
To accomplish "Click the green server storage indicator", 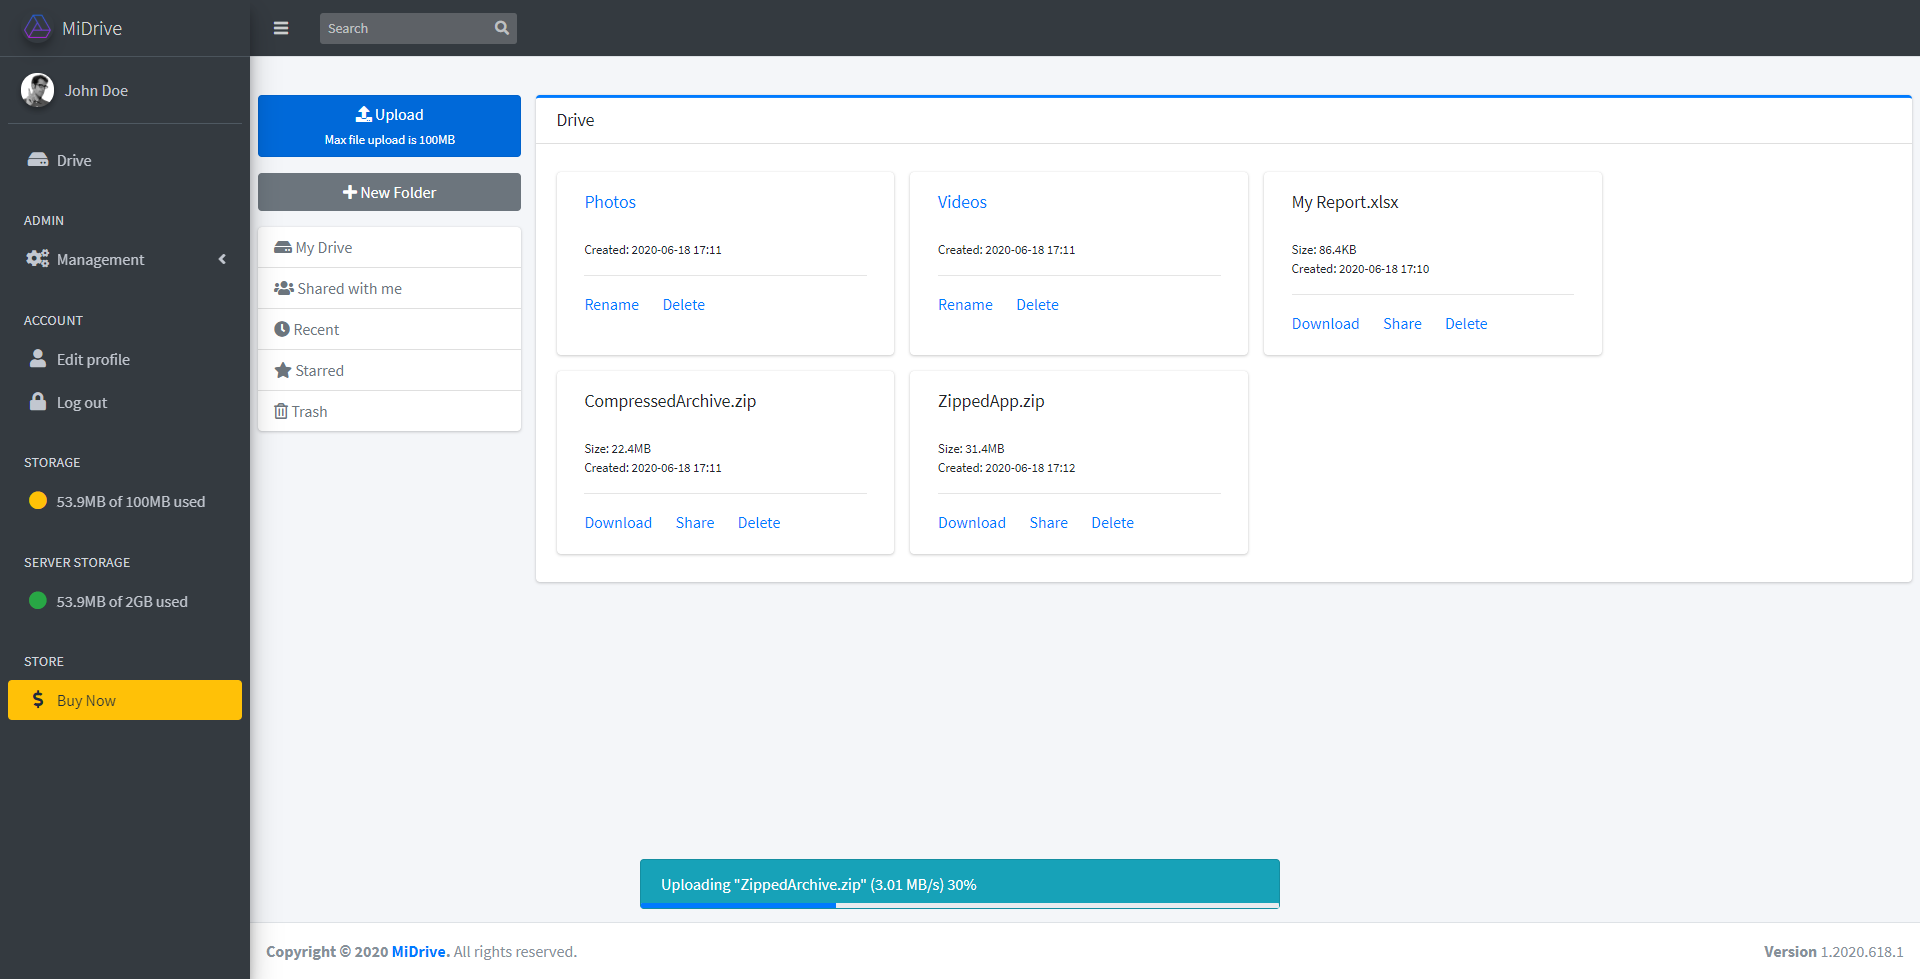I will 38,601.
